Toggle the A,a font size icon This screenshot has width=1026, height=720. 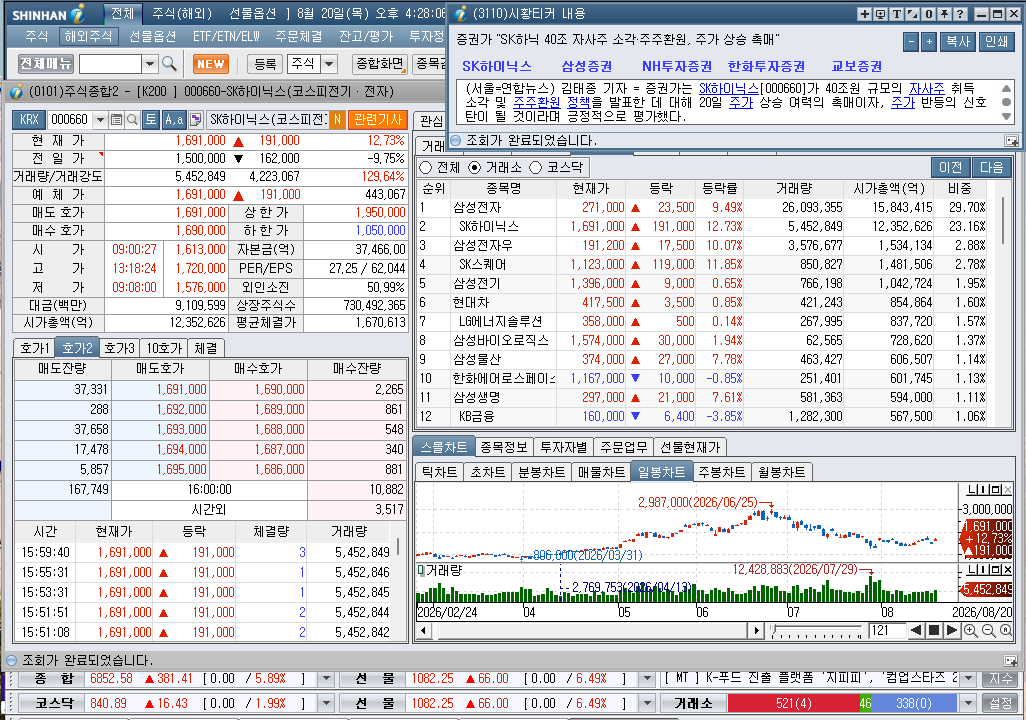coord(173,120)
